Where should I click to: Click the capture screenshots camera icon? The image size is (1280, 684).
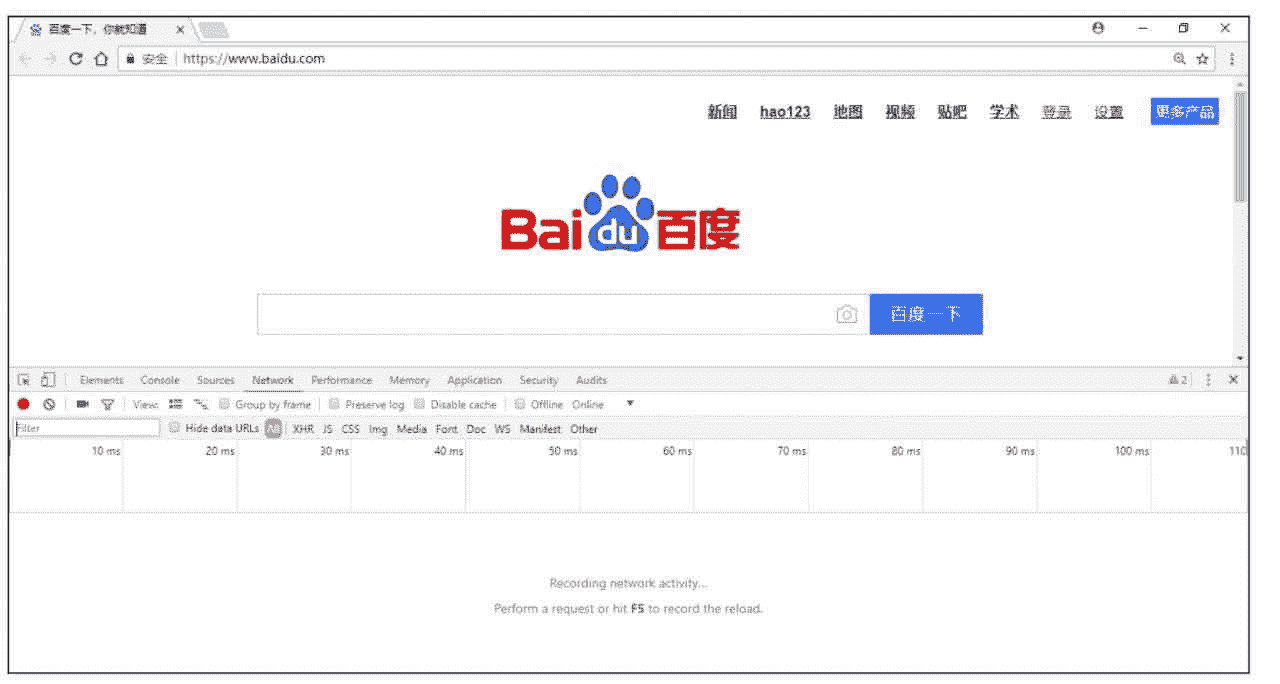point(82,405)
